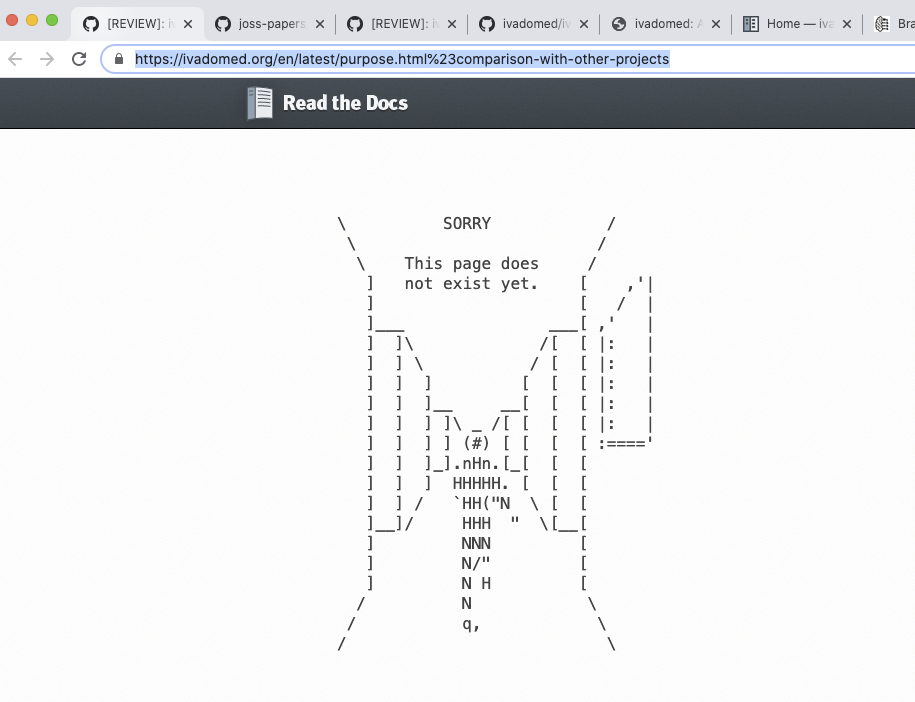Close the ivadomed/iv tab
The height and width of the screenshot is (702, 915).
coord(584,24)
